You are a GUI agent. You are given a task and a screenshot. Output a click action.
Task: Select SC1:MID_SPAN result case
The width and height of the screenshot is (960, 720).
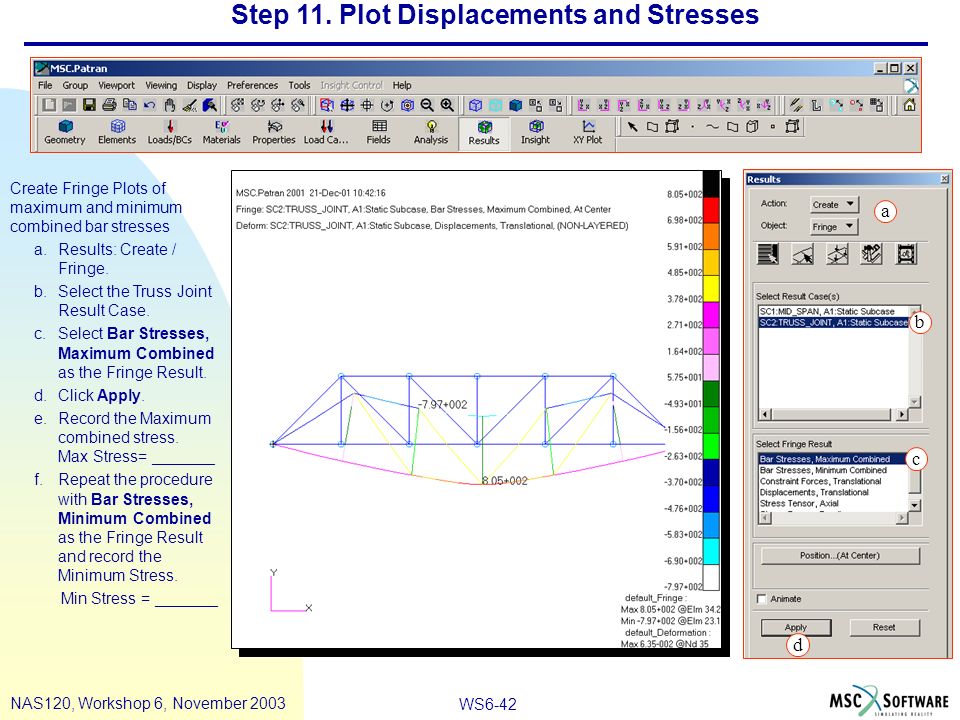point(834,311)
